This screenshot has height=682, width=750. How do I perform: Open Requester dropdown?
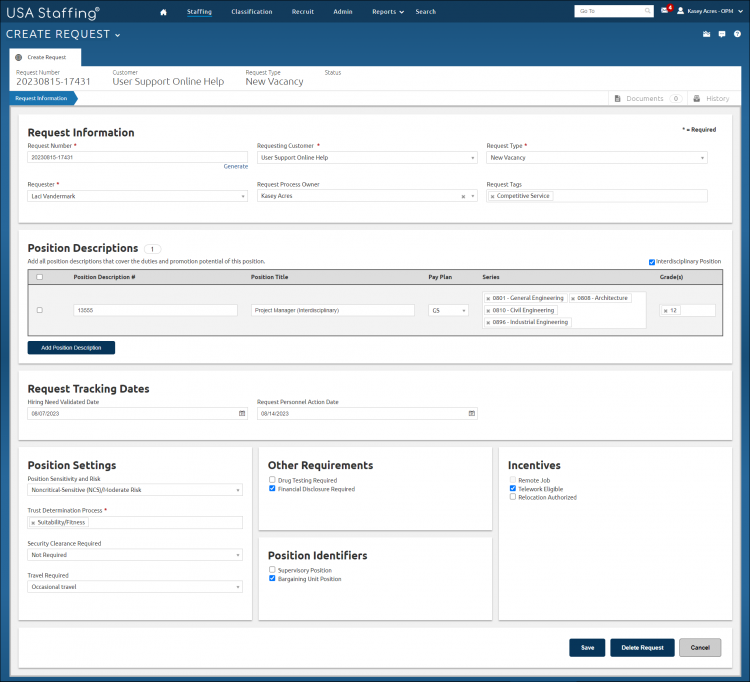(x=137, y=196)
